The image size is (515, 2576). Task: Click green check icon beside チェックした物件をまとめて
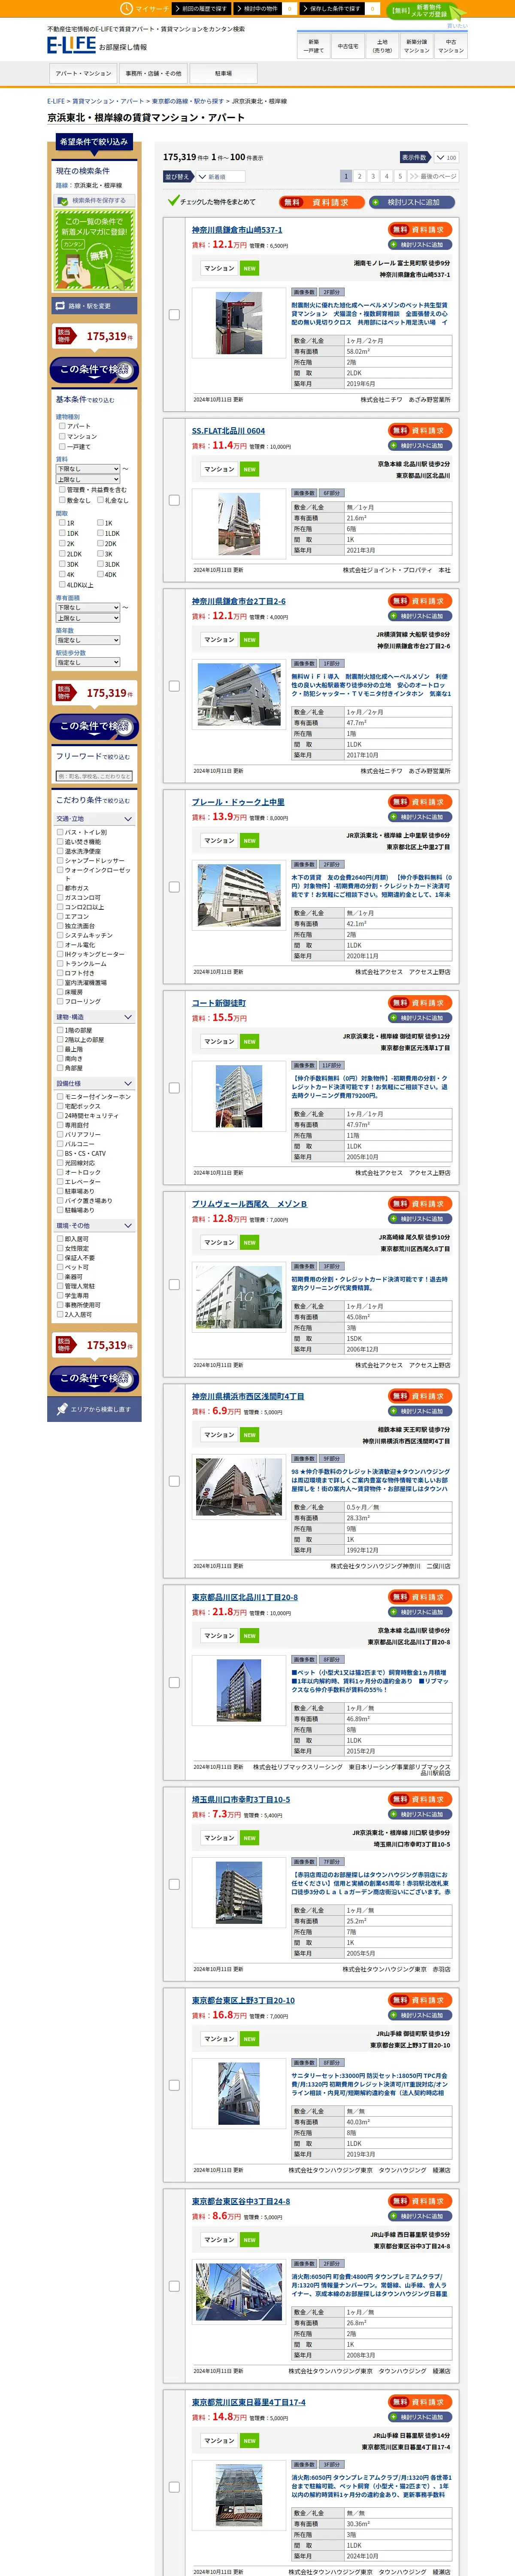[x=173, y=200]
